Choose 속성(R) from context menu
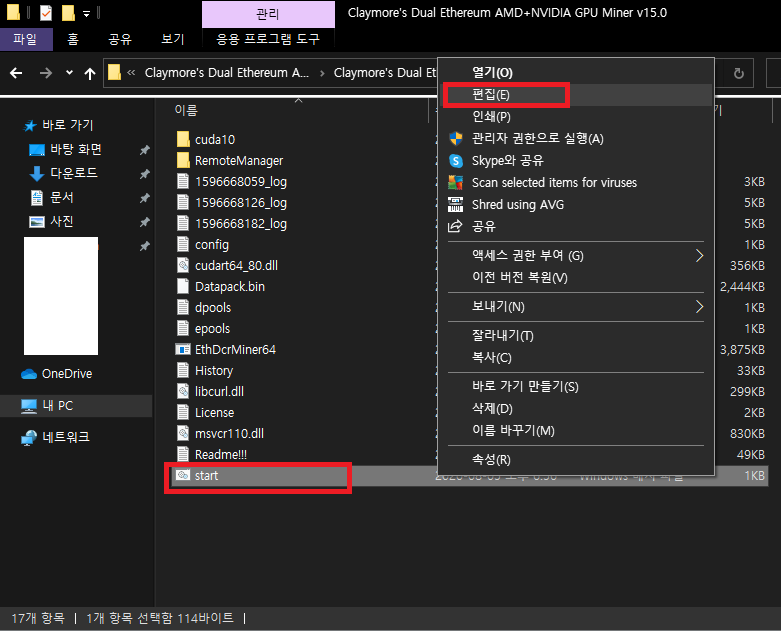Screen dimensions: 781x631 coord(576,460)
